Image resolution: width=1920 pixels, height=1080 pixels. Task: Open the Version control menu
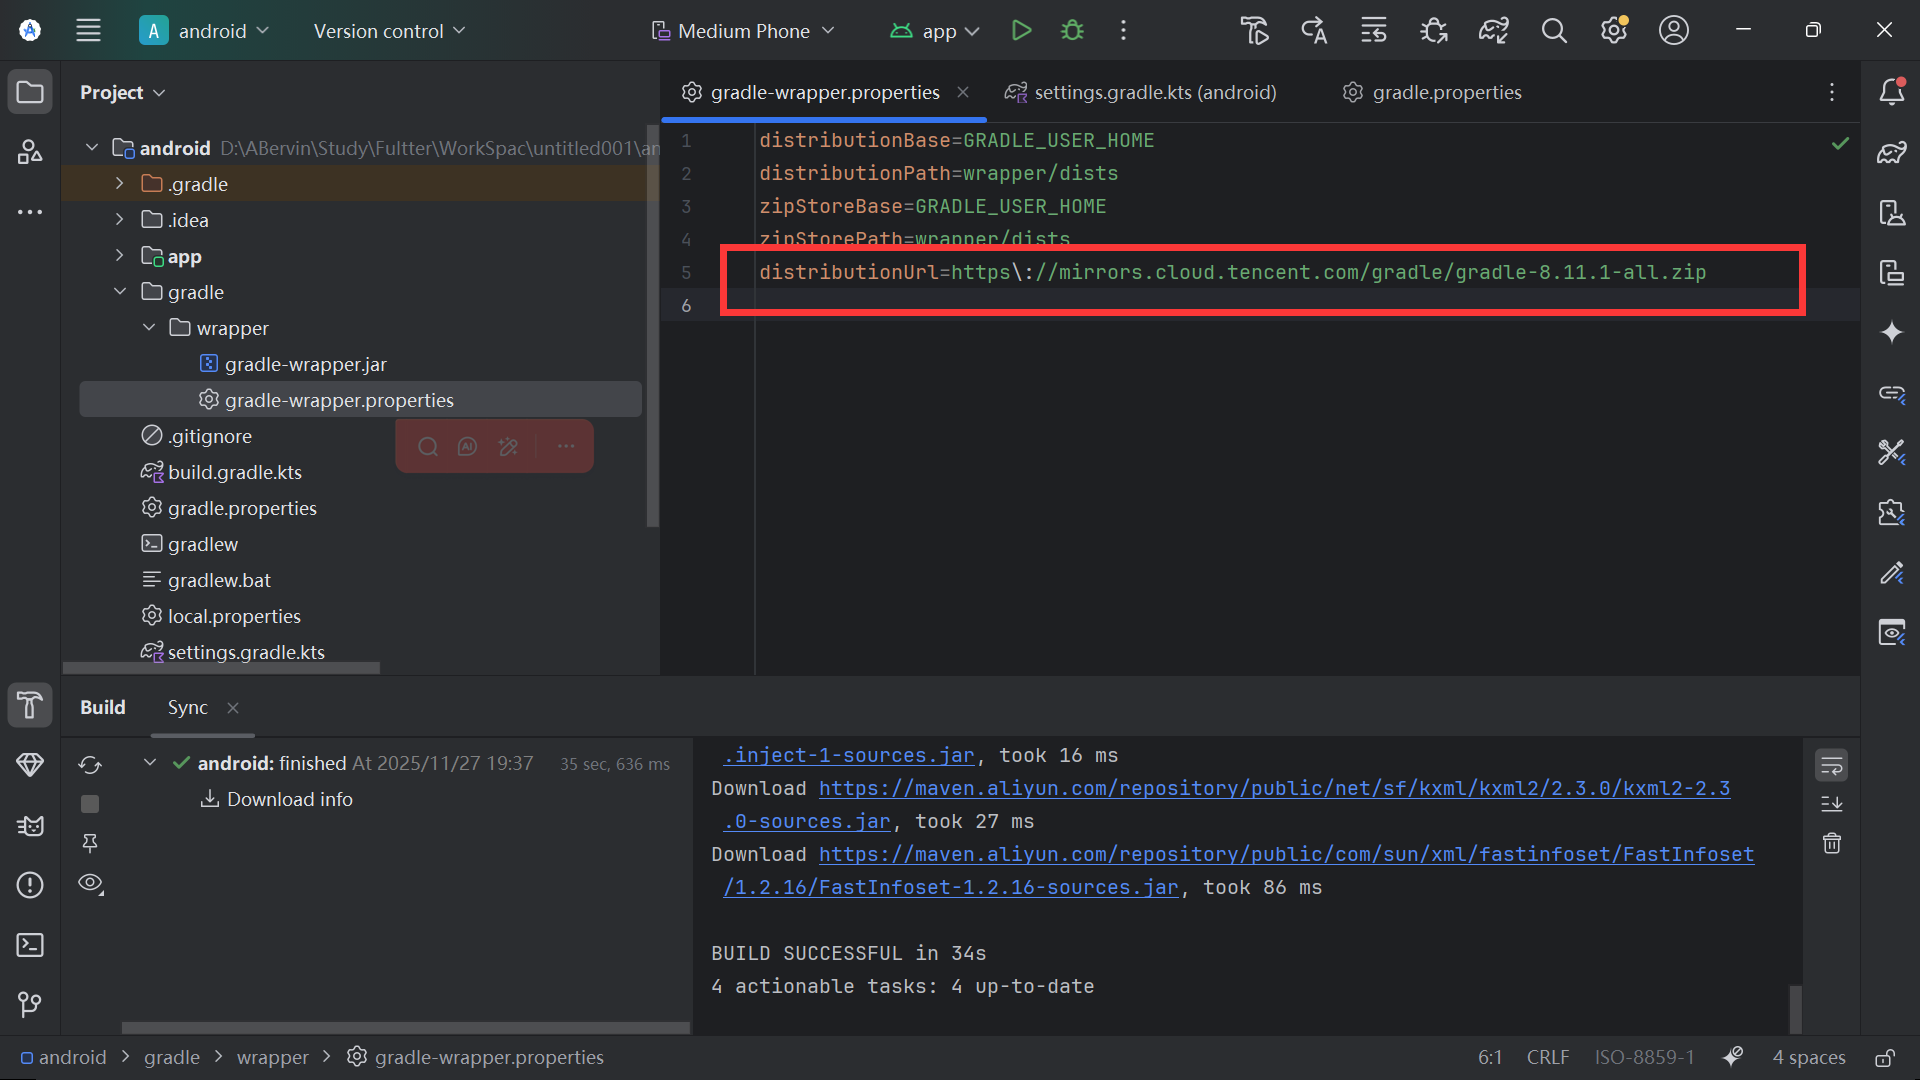(x=389, y=31)
